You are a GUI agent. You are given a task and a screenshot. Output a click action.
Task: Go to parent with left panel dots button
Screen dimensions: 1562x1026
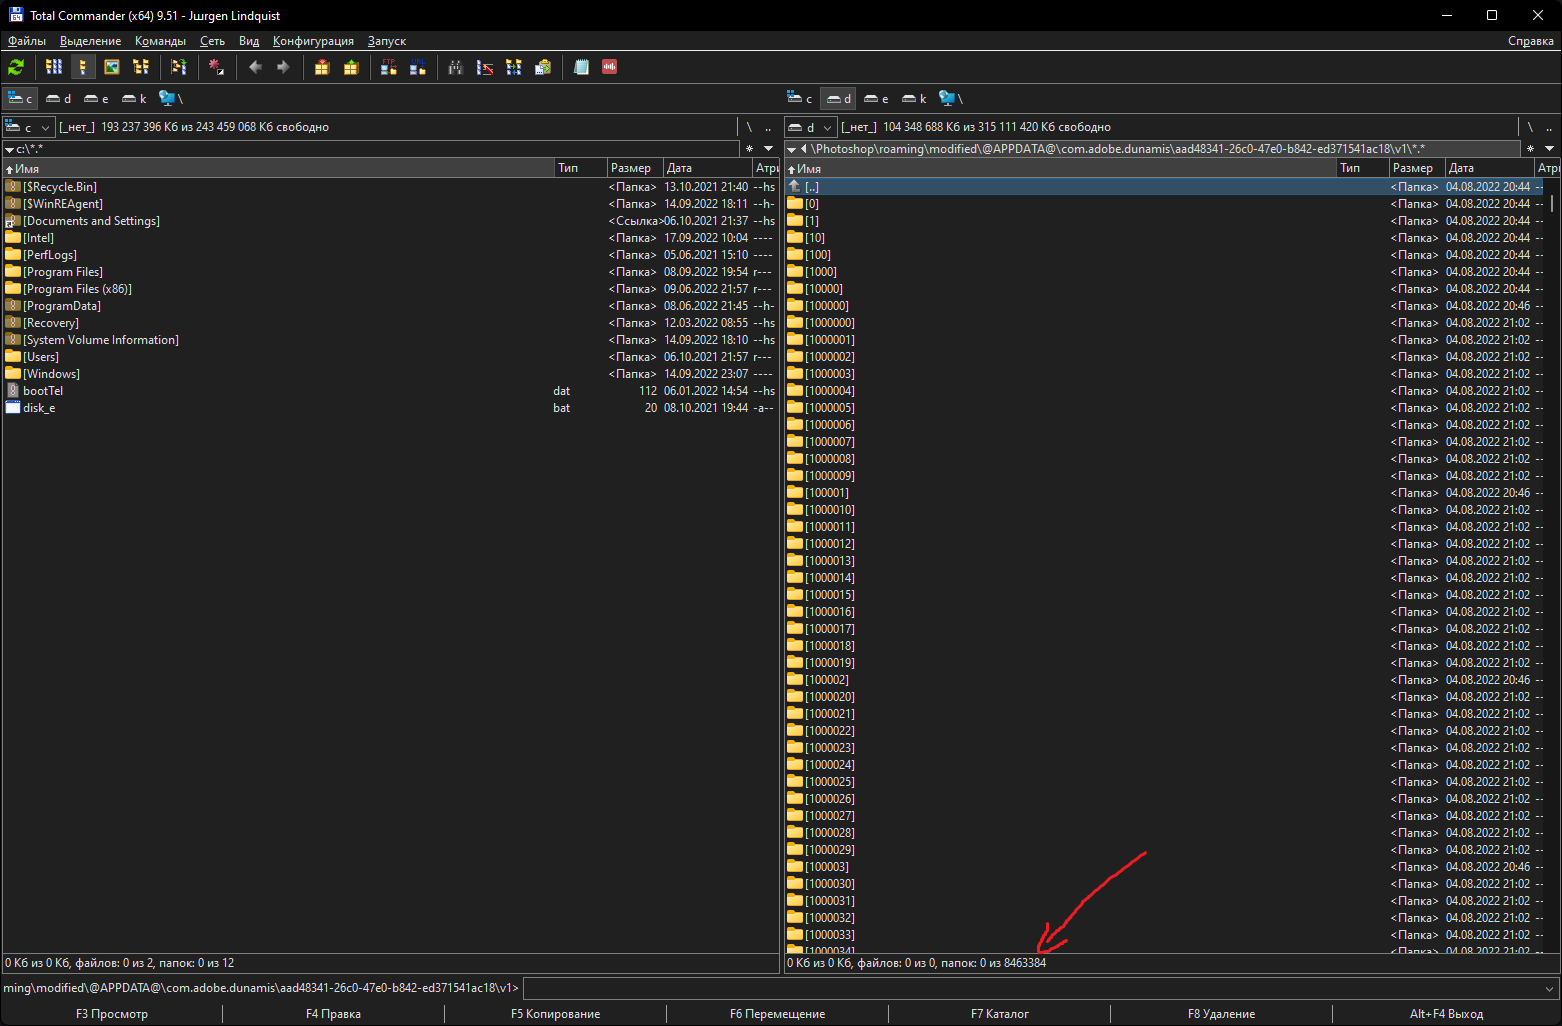[768, 127]
